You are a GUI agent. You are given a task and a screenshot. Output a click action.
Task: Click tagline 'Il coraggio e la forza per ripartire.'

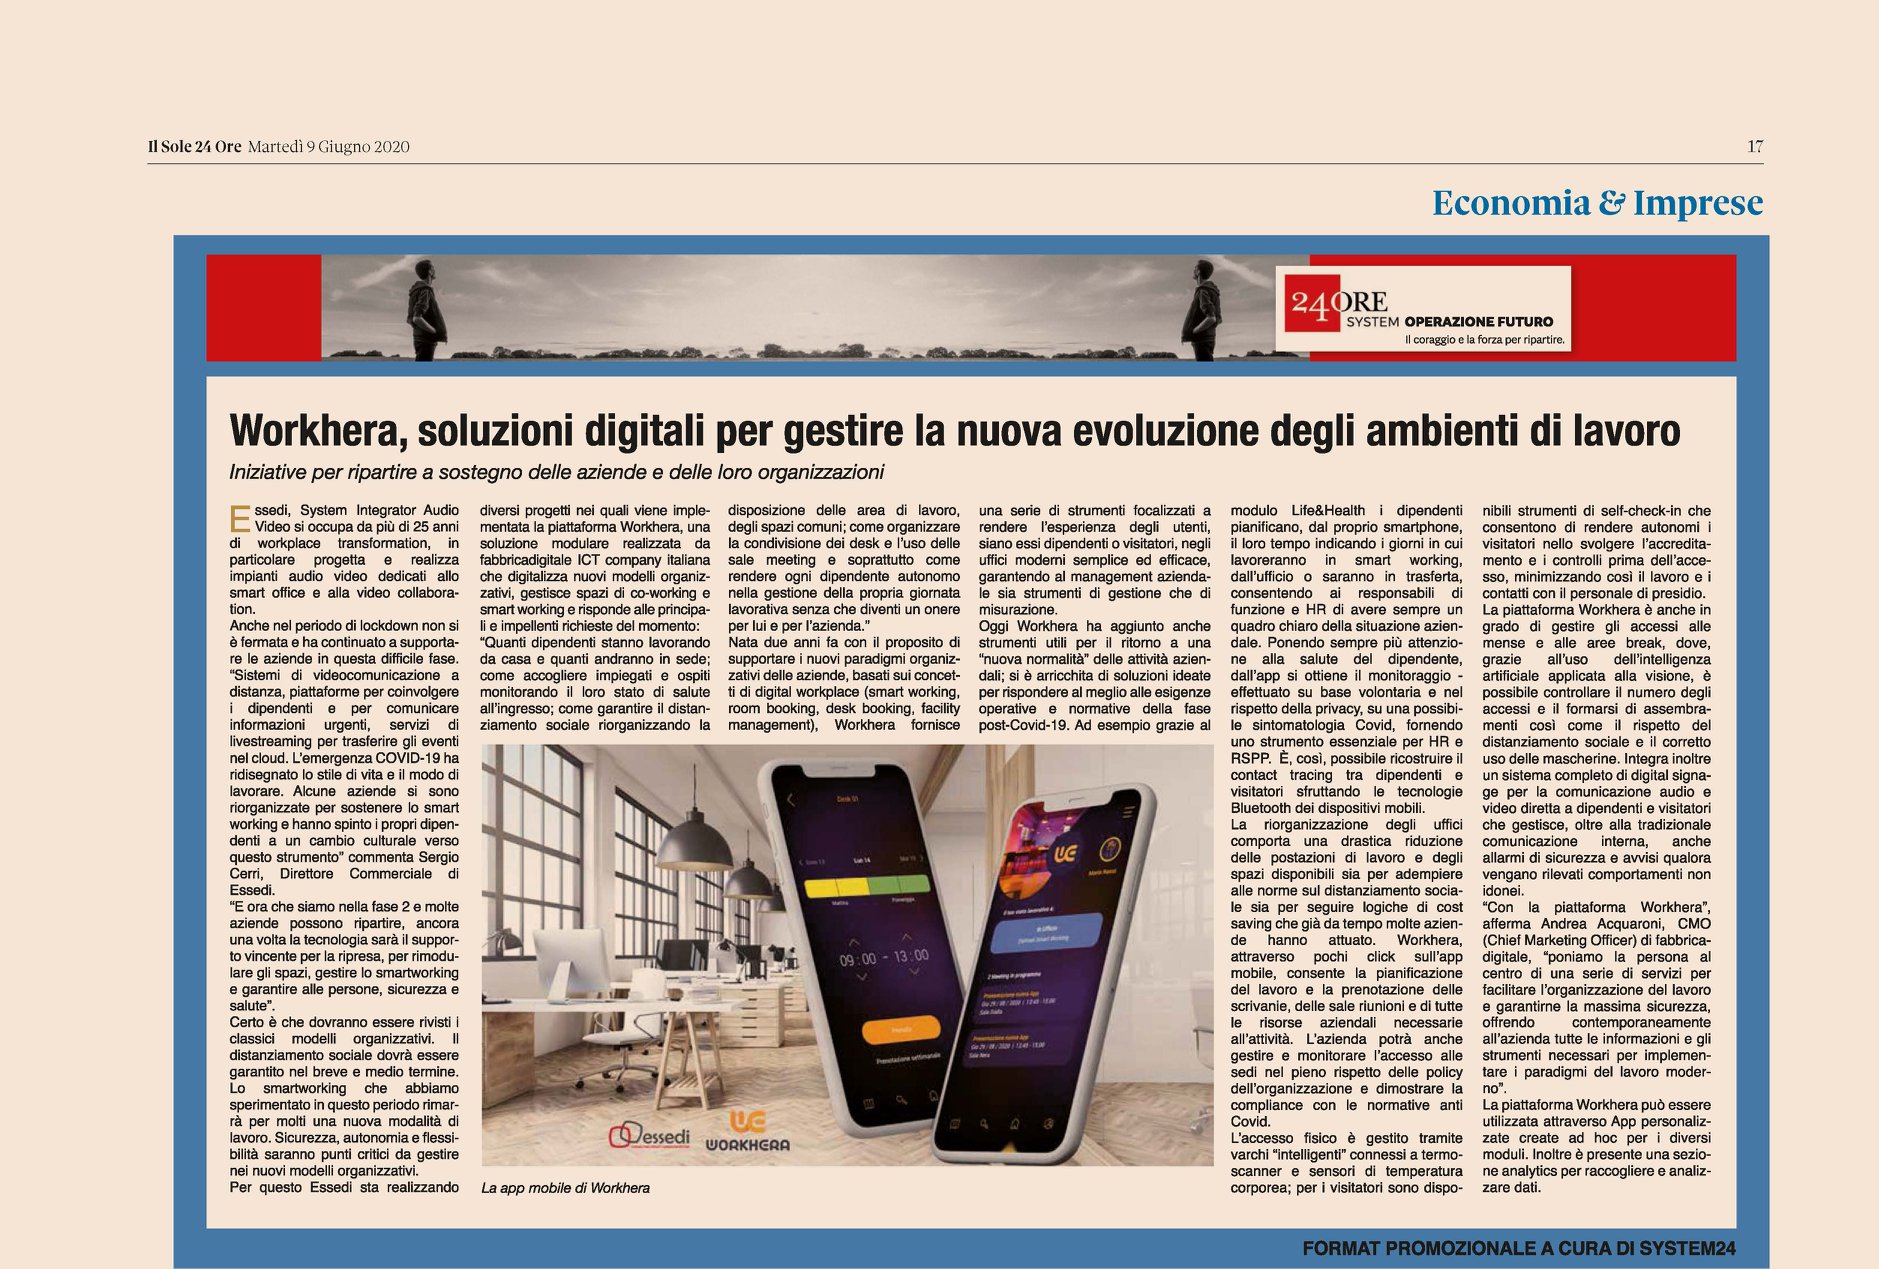pos(1484,340)
